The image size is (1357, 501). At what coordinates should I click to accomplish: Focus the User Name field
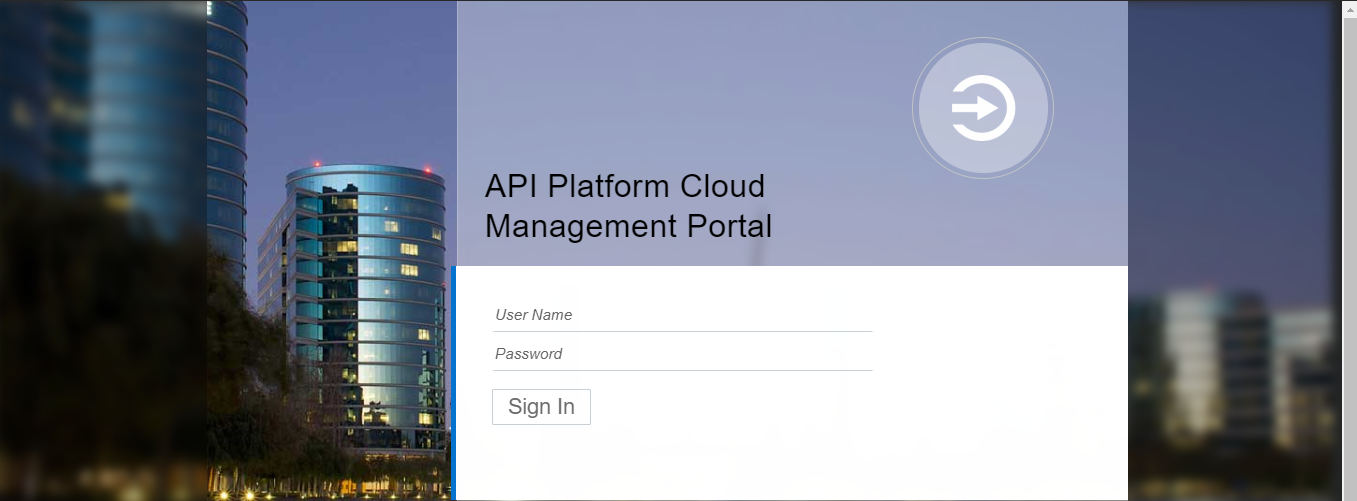pos(682,315)
